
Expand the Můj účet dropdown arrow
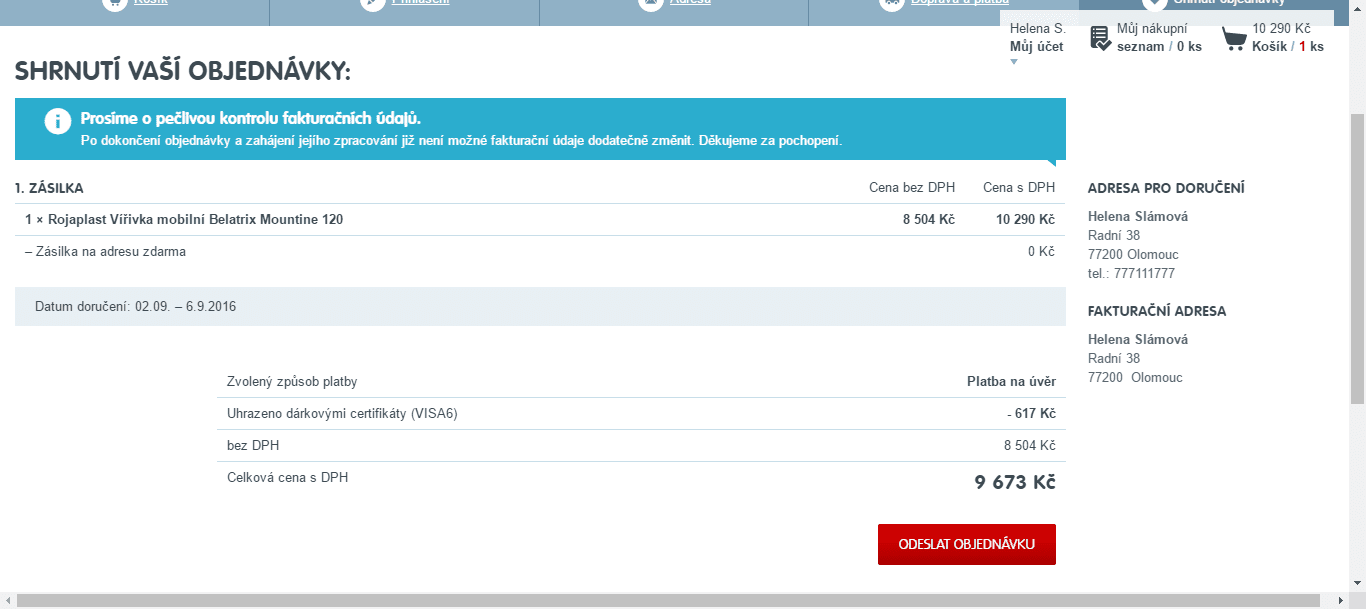pyautogui.click(x=1013, y=62)
